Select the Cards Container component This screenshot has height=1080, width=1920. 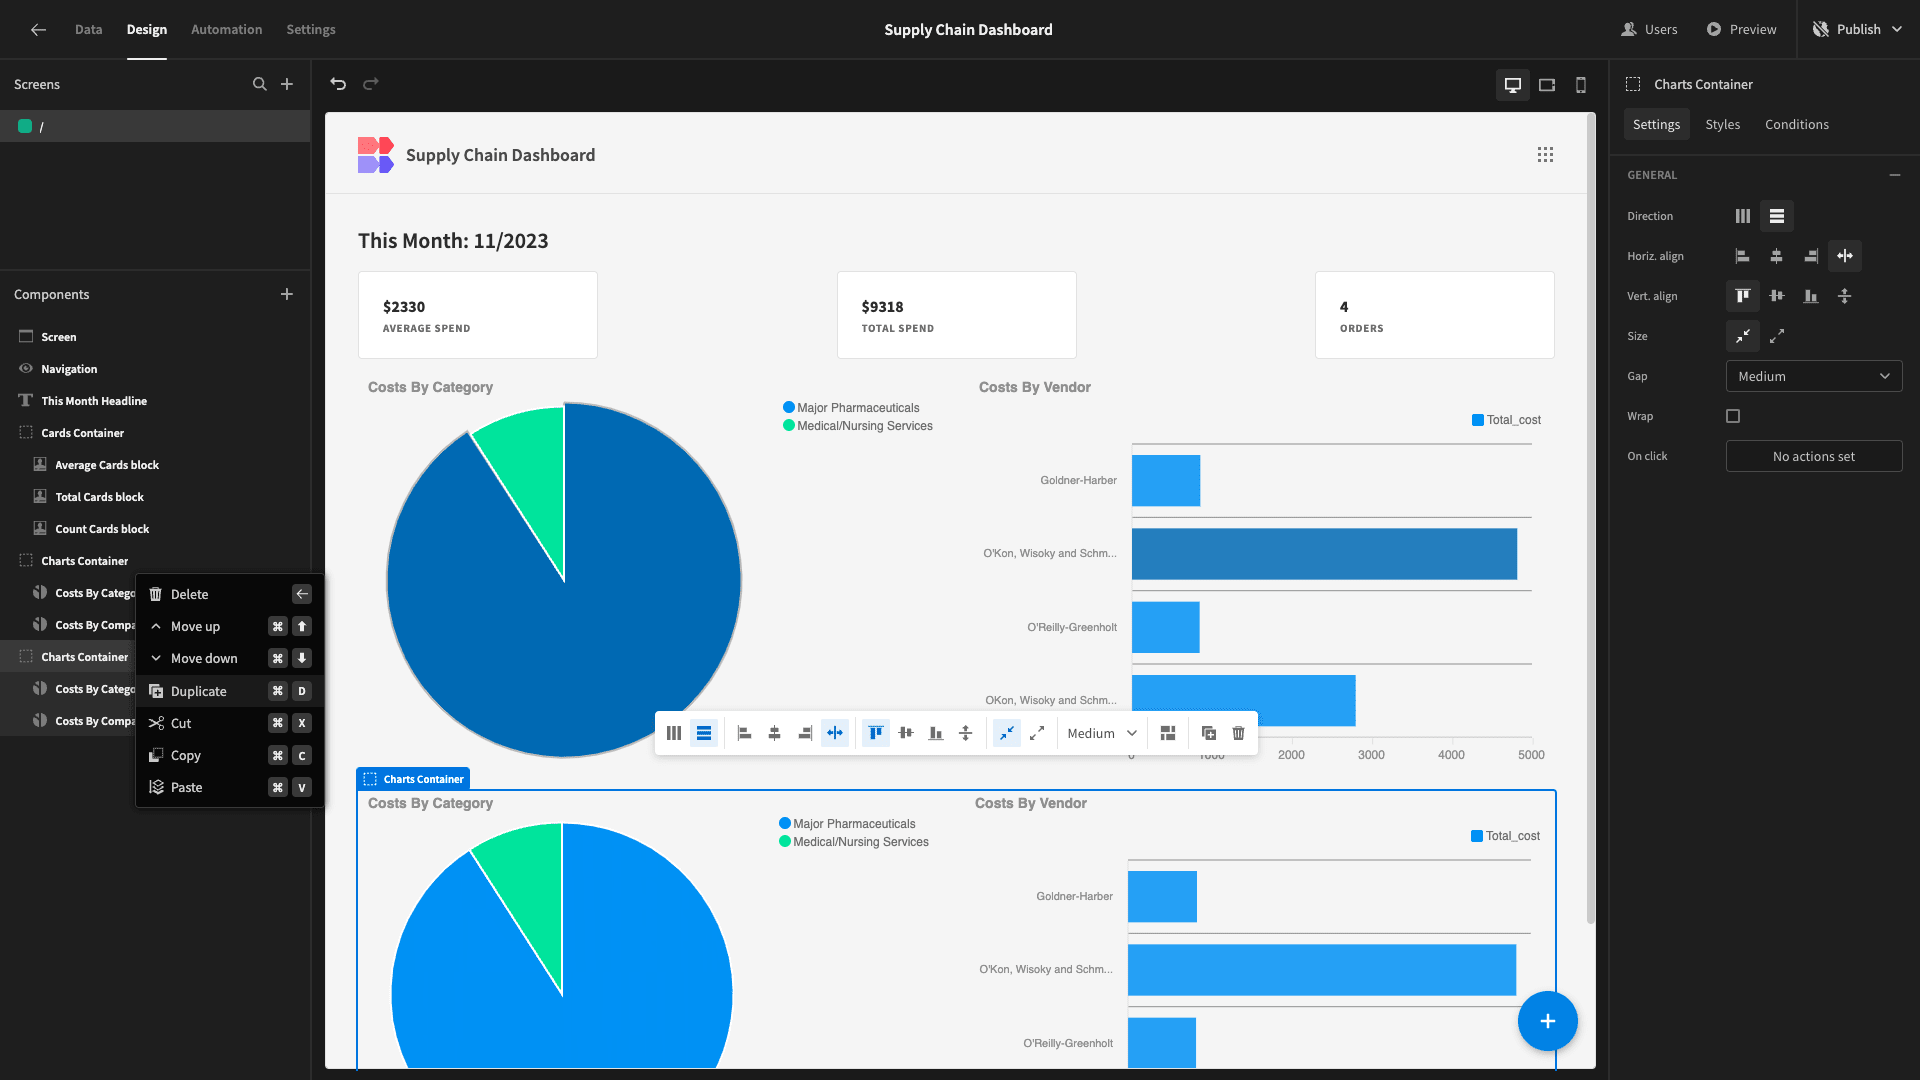[x=155, y=433]
